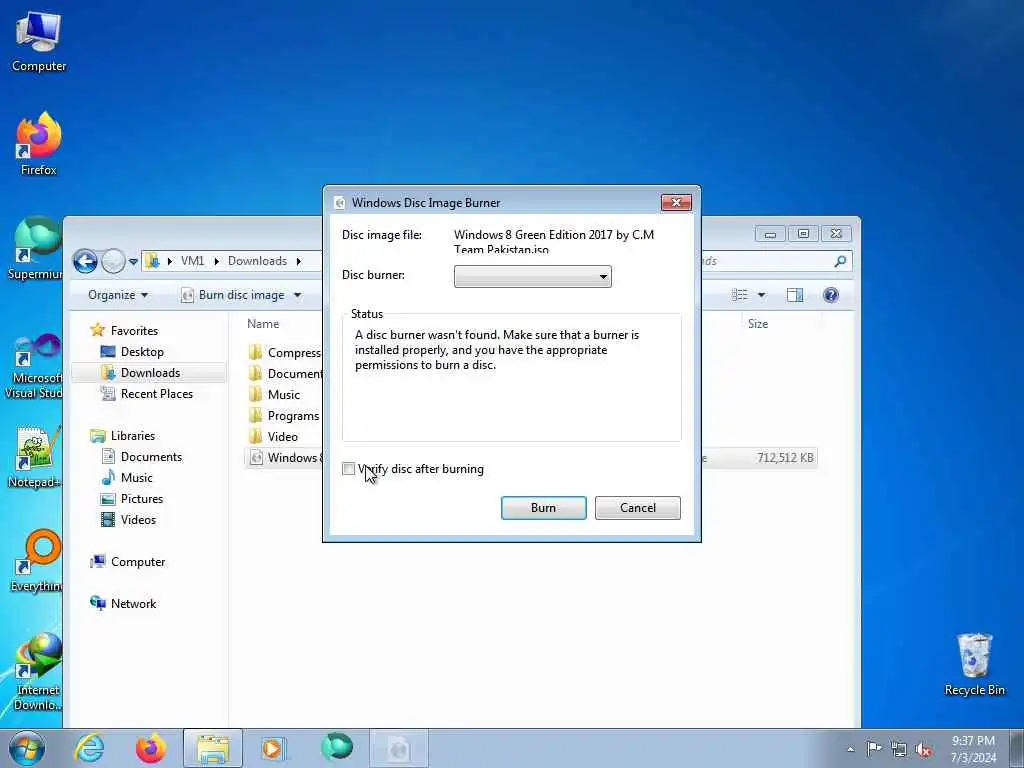1024x768 pixels.
Task: Click VM1 in Explorer address bar
Action: click(192, 261)
